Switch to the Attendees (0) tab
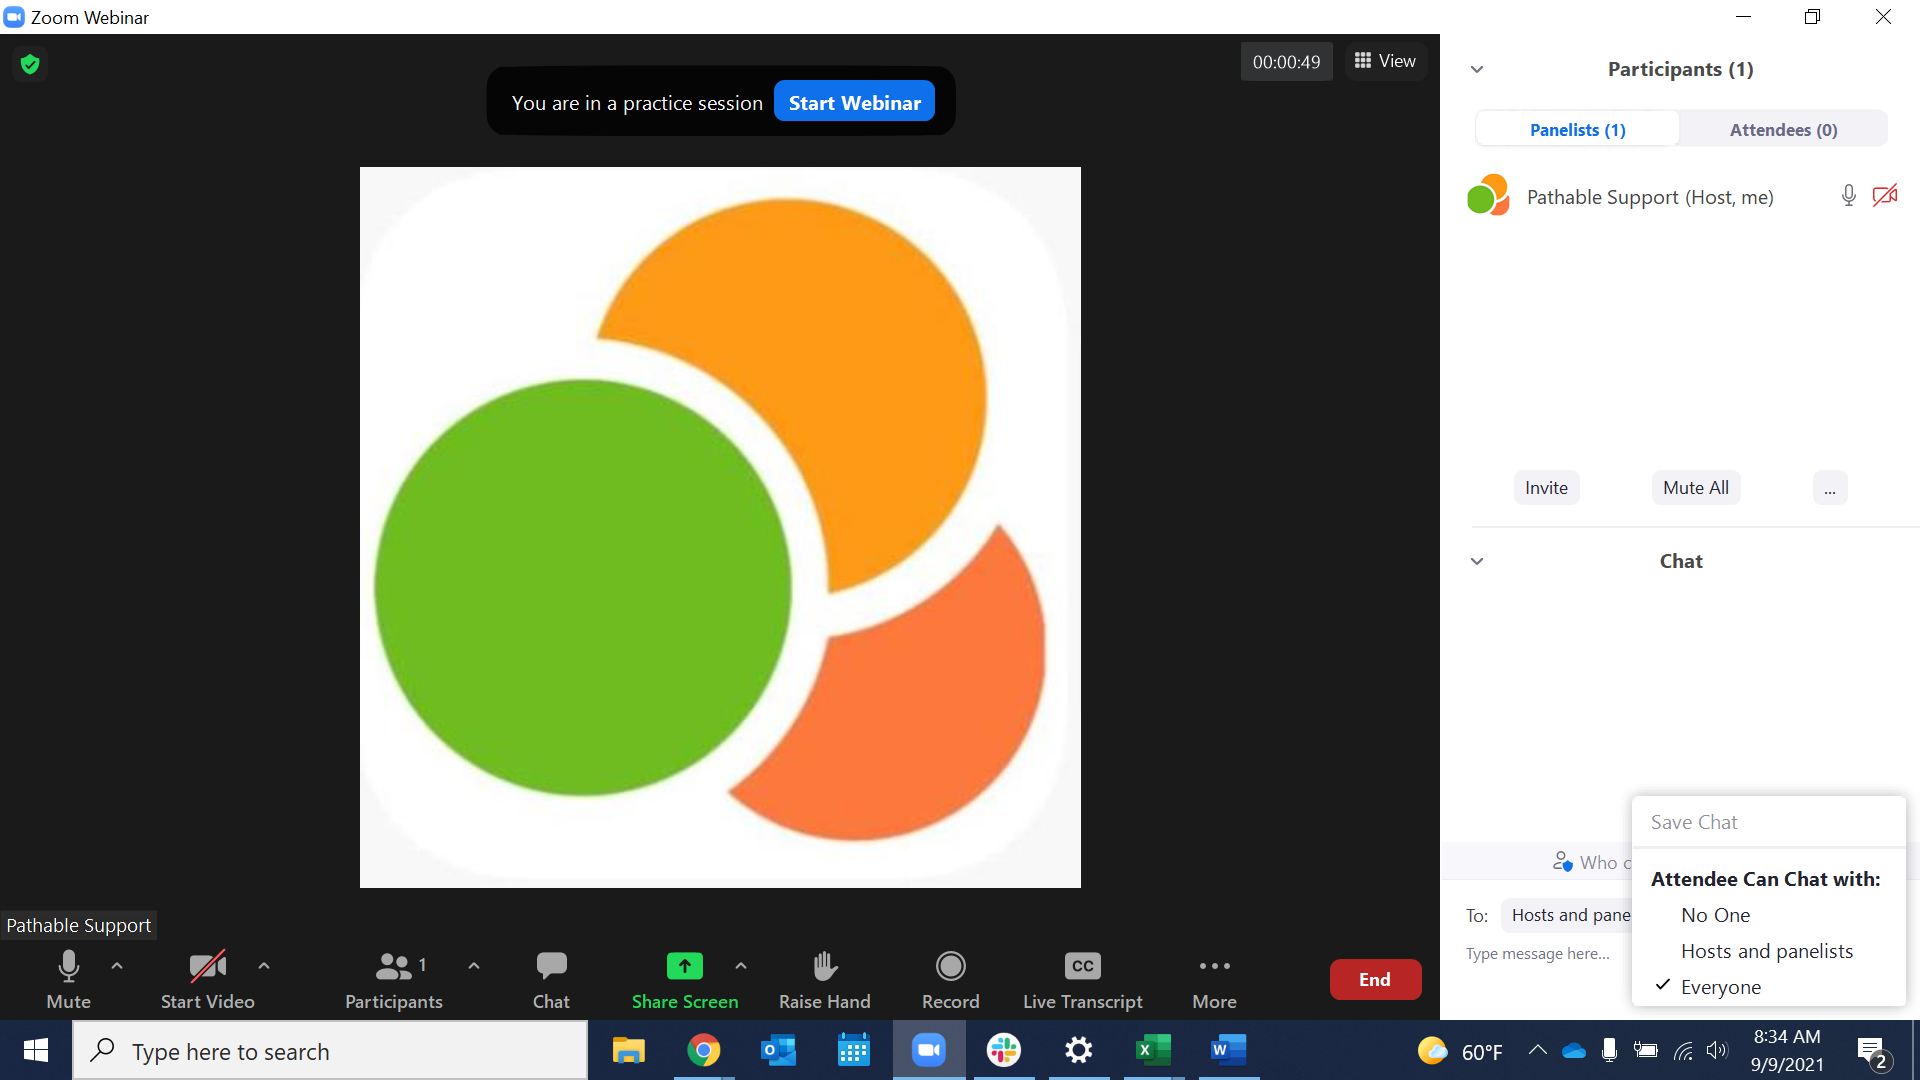Viewport: 1920px width, 1080px height. pos(1783,129)
